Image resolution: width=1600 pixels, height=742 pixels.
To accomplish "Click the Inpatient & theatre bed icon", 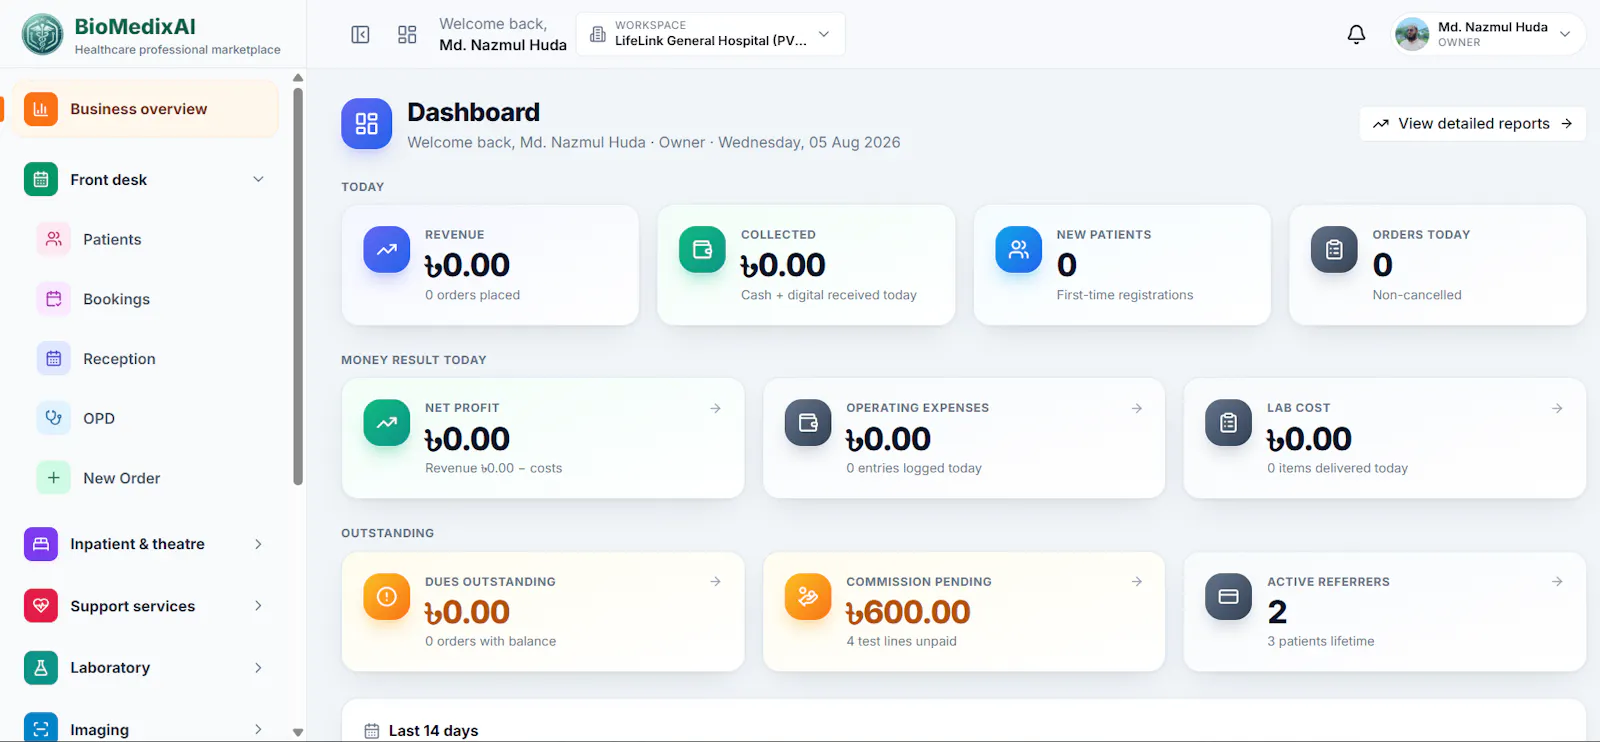I will pos(41,544).
